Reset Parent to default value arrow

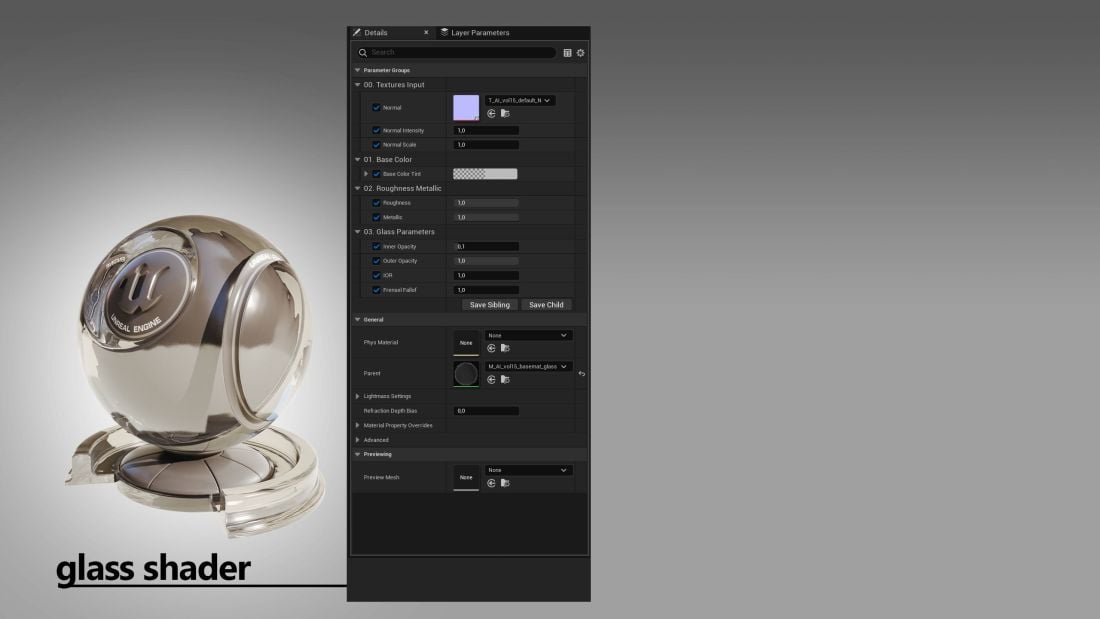582,374
